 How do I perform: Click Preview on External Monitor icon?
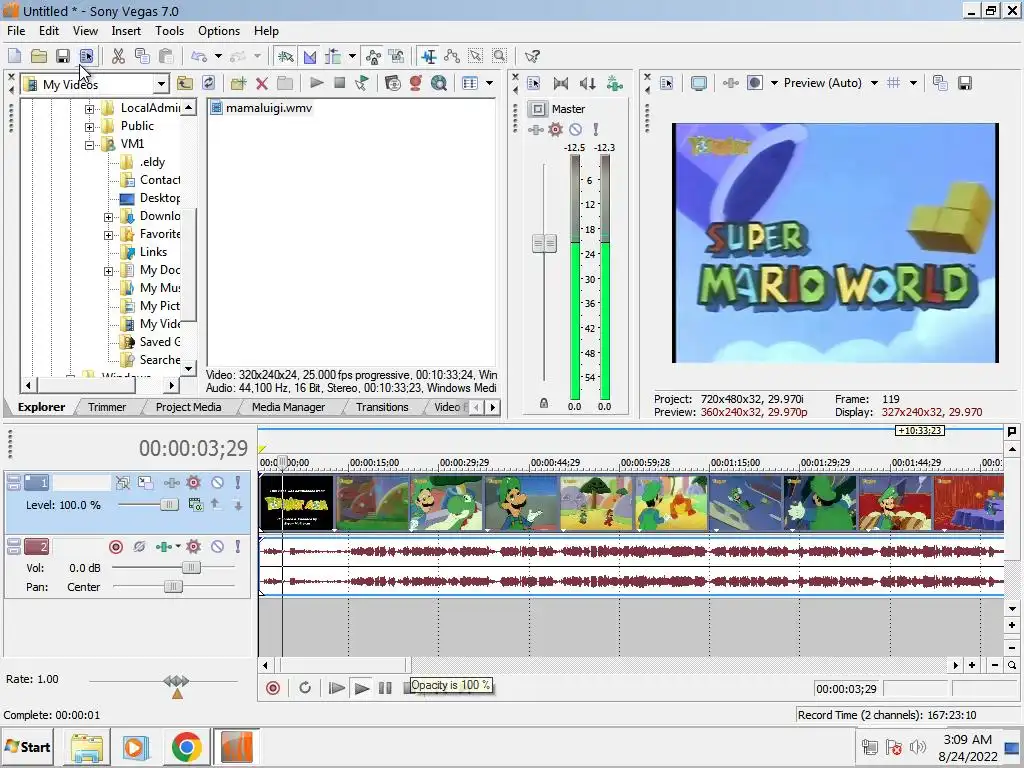tap(699, 83)
